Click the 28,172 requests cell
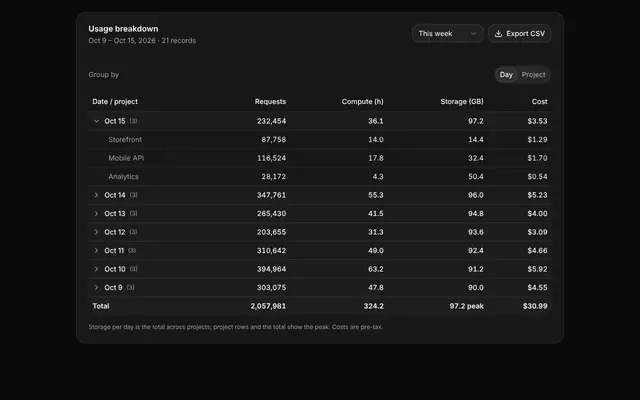The width and height of the screenshot is (640, 400). coord(273,177)
